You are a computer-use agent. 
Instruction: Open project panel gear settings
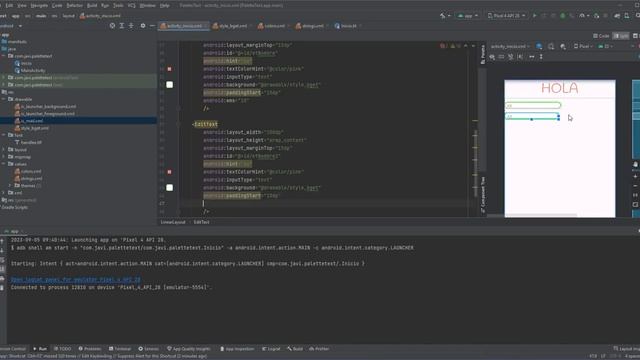click(x=143, y=26)
